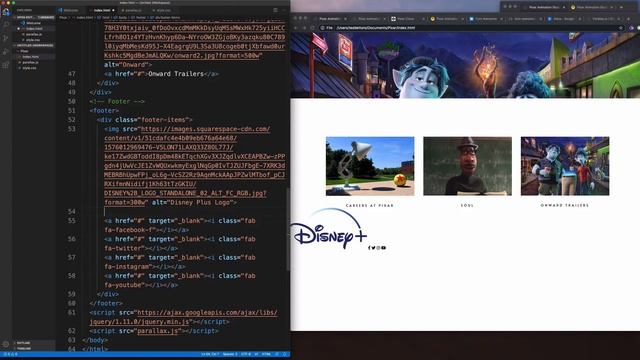Click the language mode in the status bar

[x=266, y=354]
